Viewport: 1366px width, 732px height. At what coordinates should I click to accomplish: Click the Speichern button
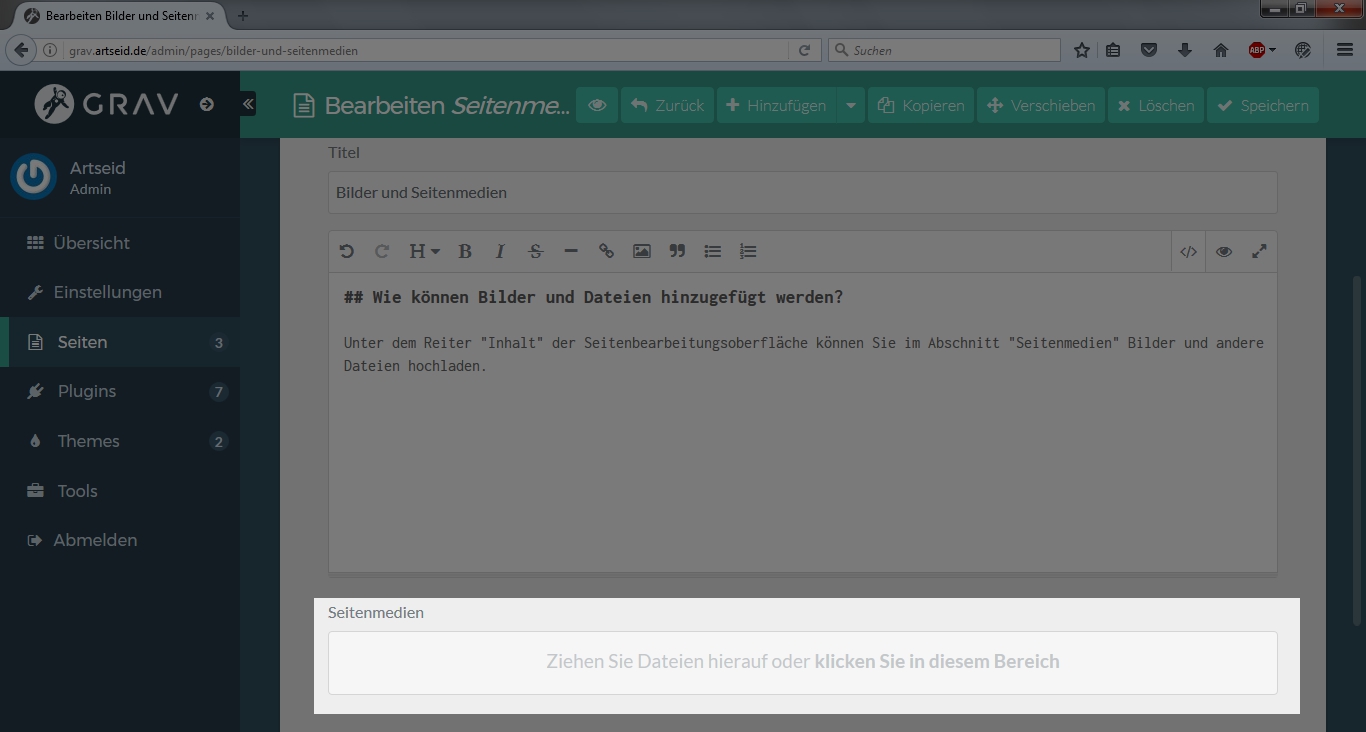point(1263,105)
